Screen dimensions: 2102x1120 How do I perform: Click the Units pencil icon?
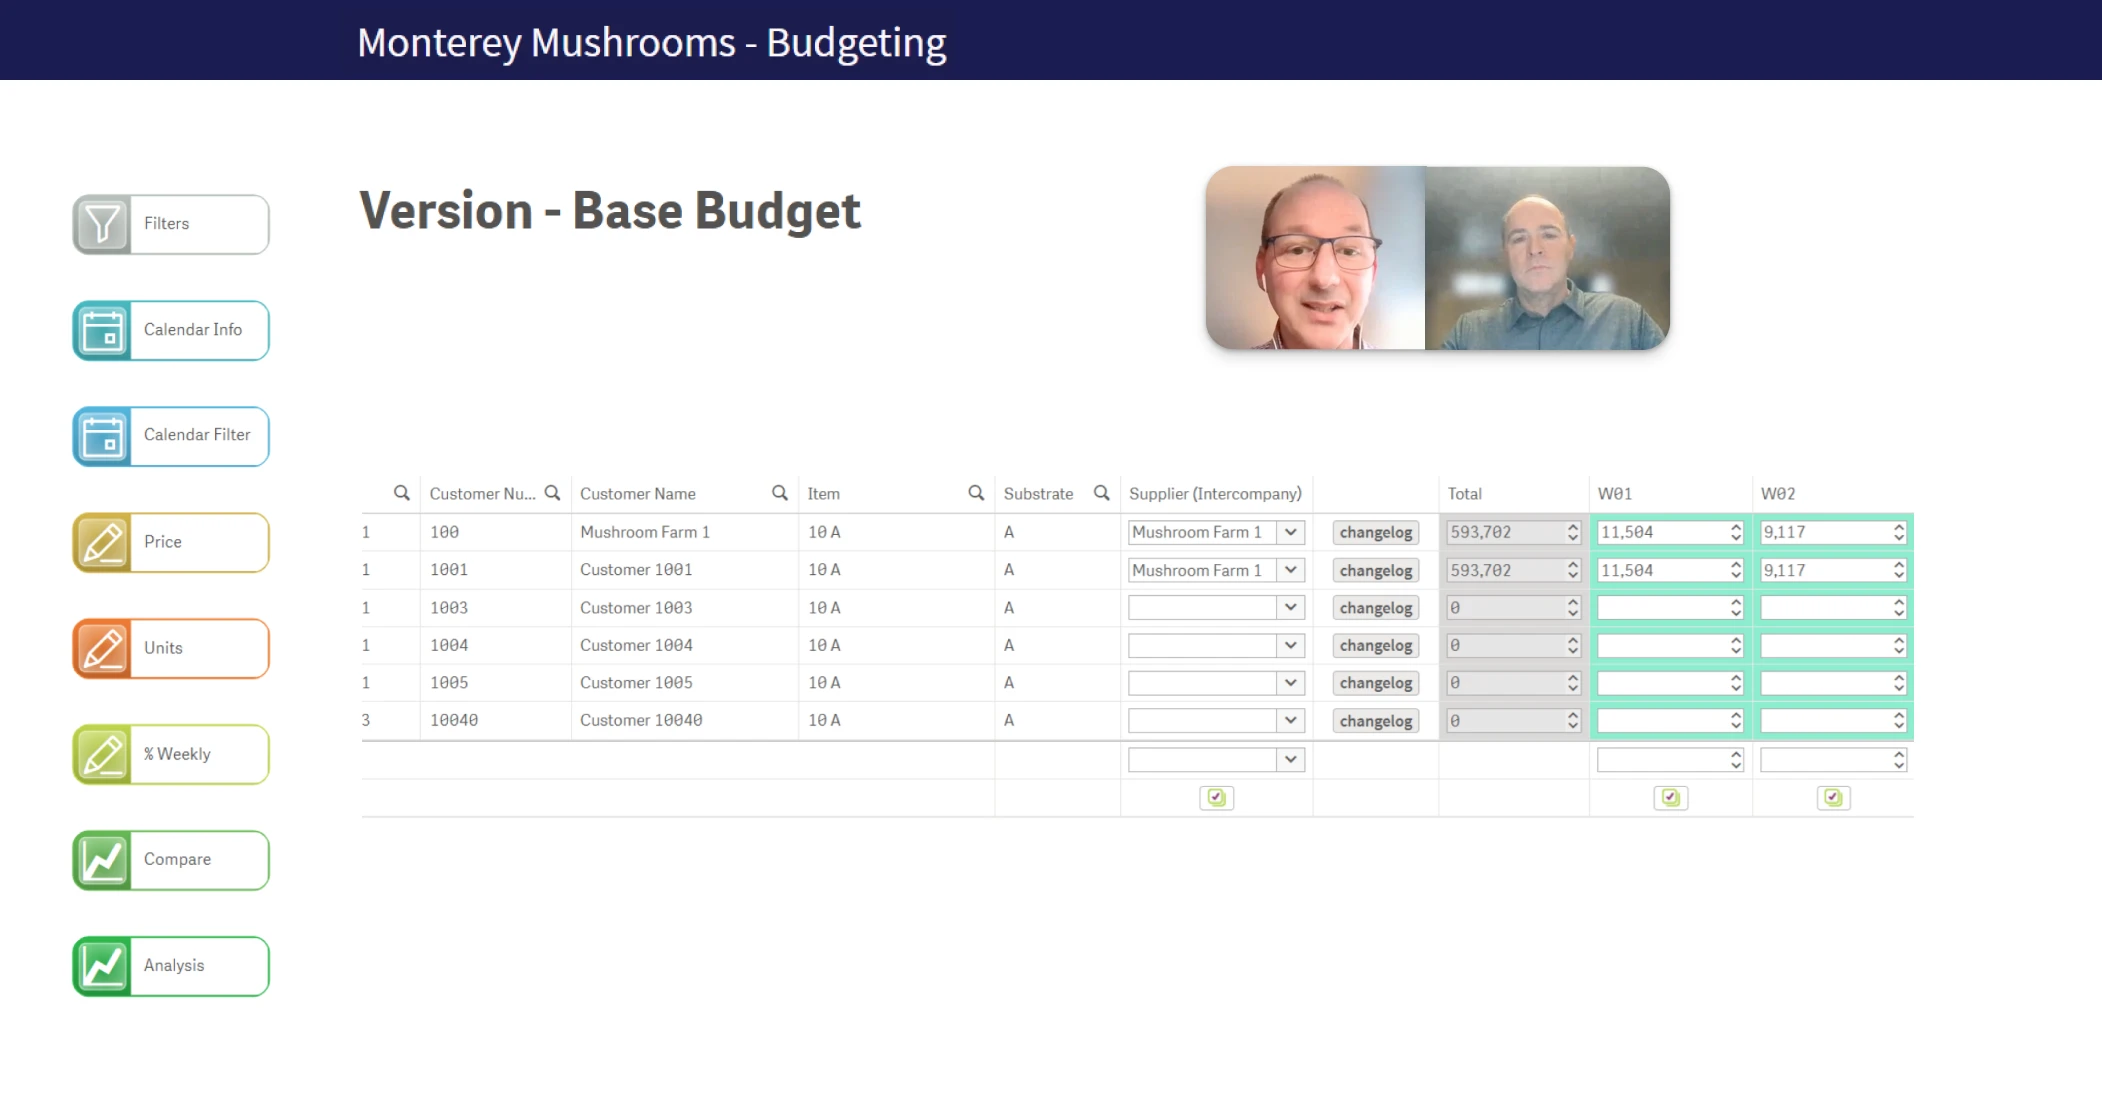102,648
